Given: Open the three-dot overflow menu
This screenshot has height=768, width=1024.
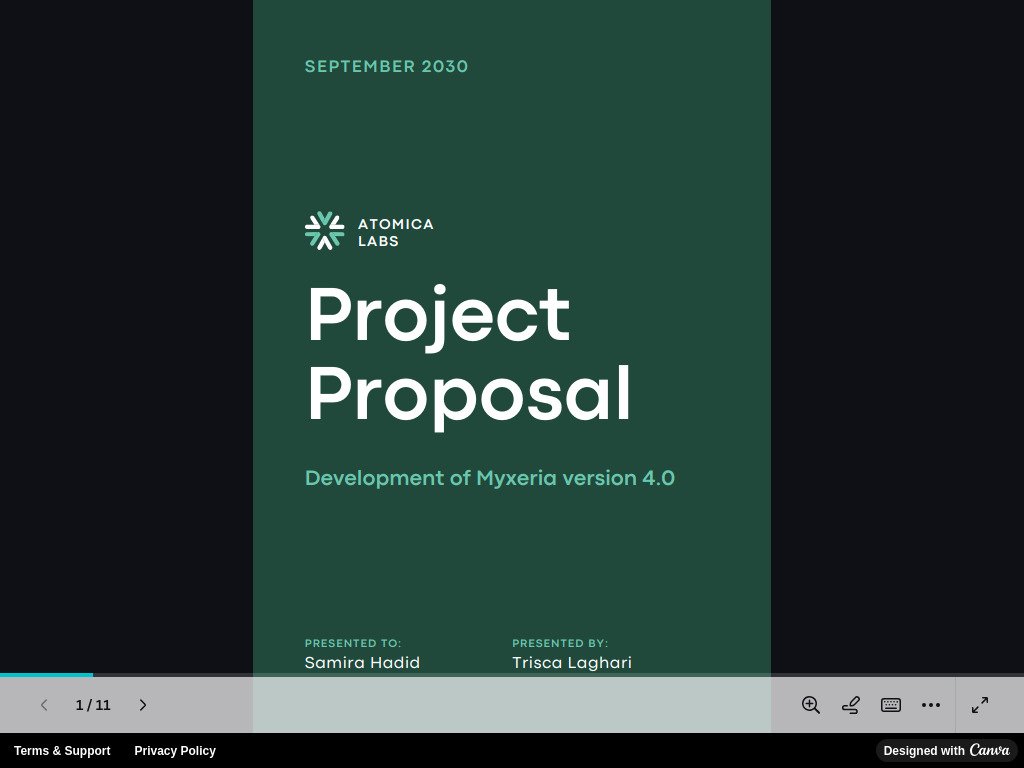Looking at the screenshot, I should [931, 705].
